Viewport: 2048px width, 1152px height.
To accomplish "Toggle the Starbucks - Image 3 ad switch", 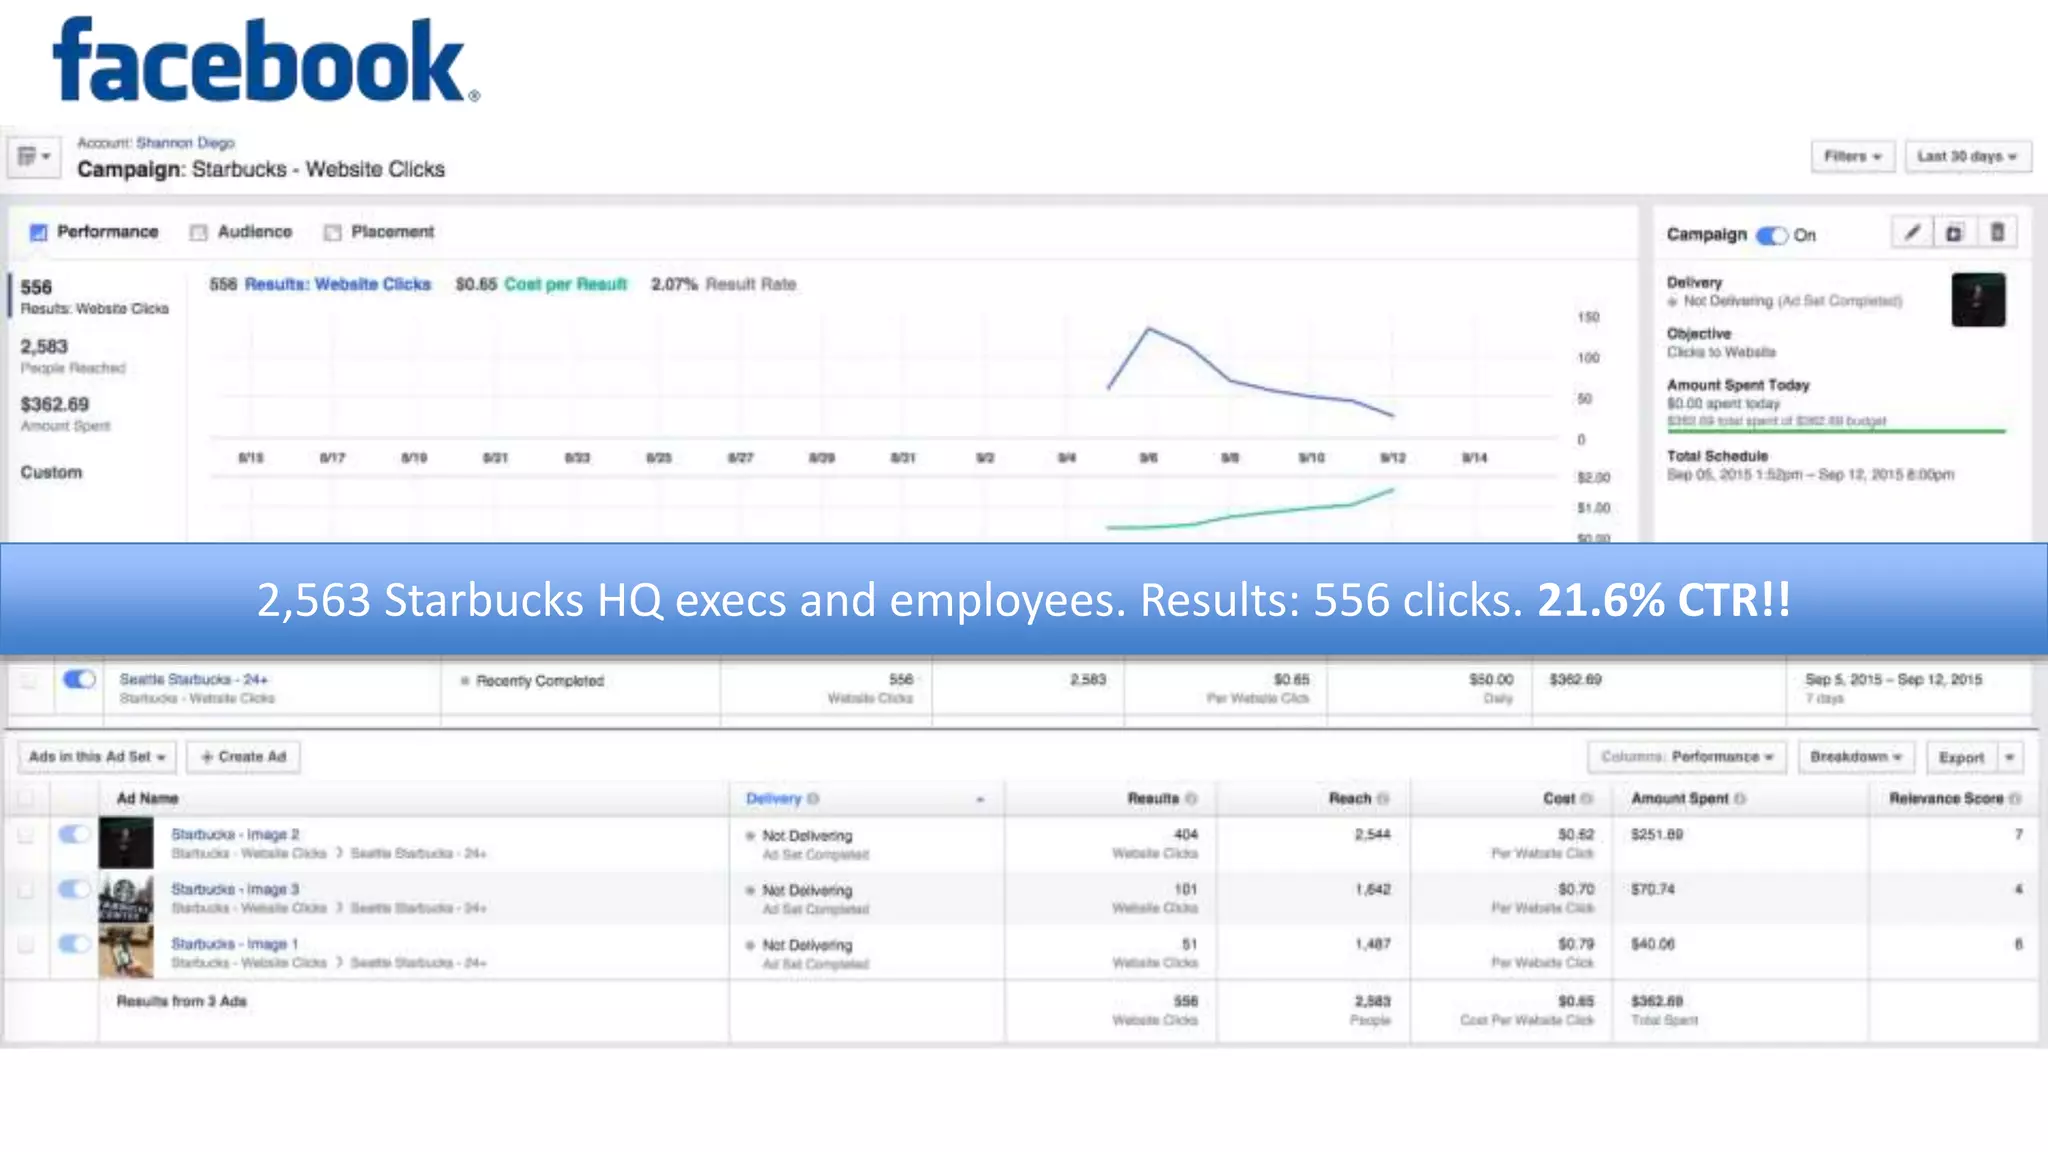I will [74, 889].
